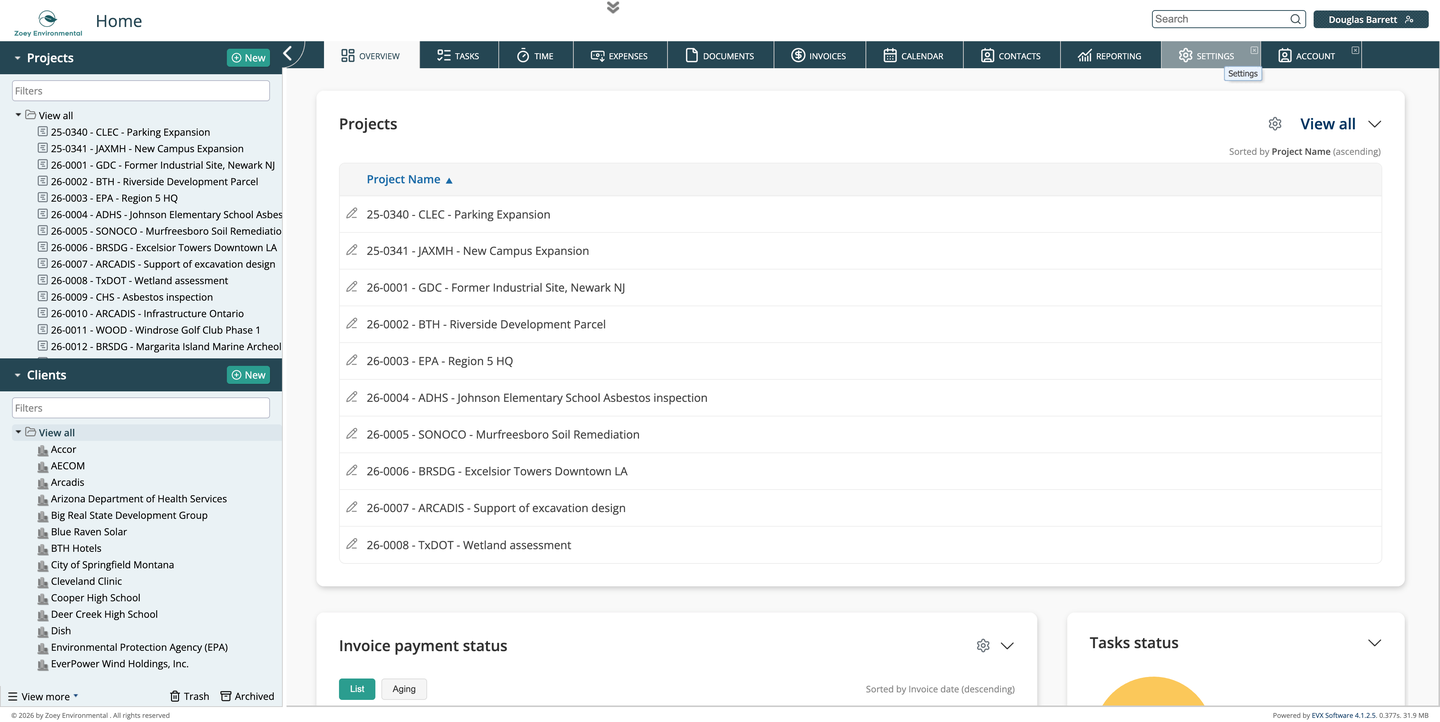Switch invoice view to List
Screen dimensions: 1440x722
click(x=357, y=689)
